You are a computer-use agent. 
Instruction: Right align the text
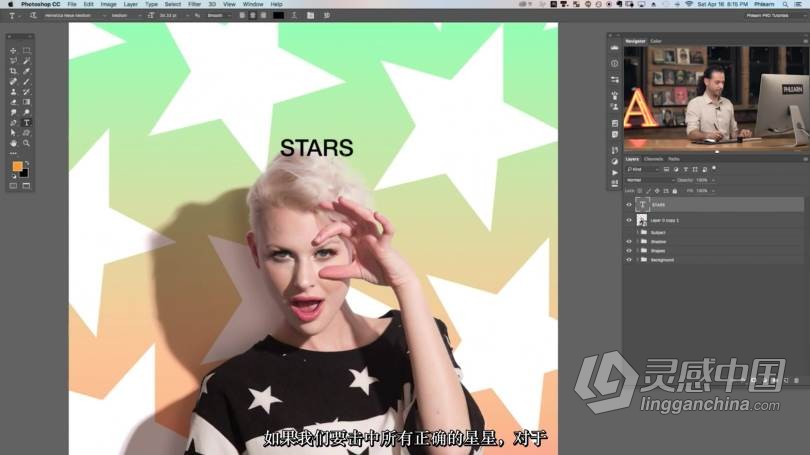(263, 15)
